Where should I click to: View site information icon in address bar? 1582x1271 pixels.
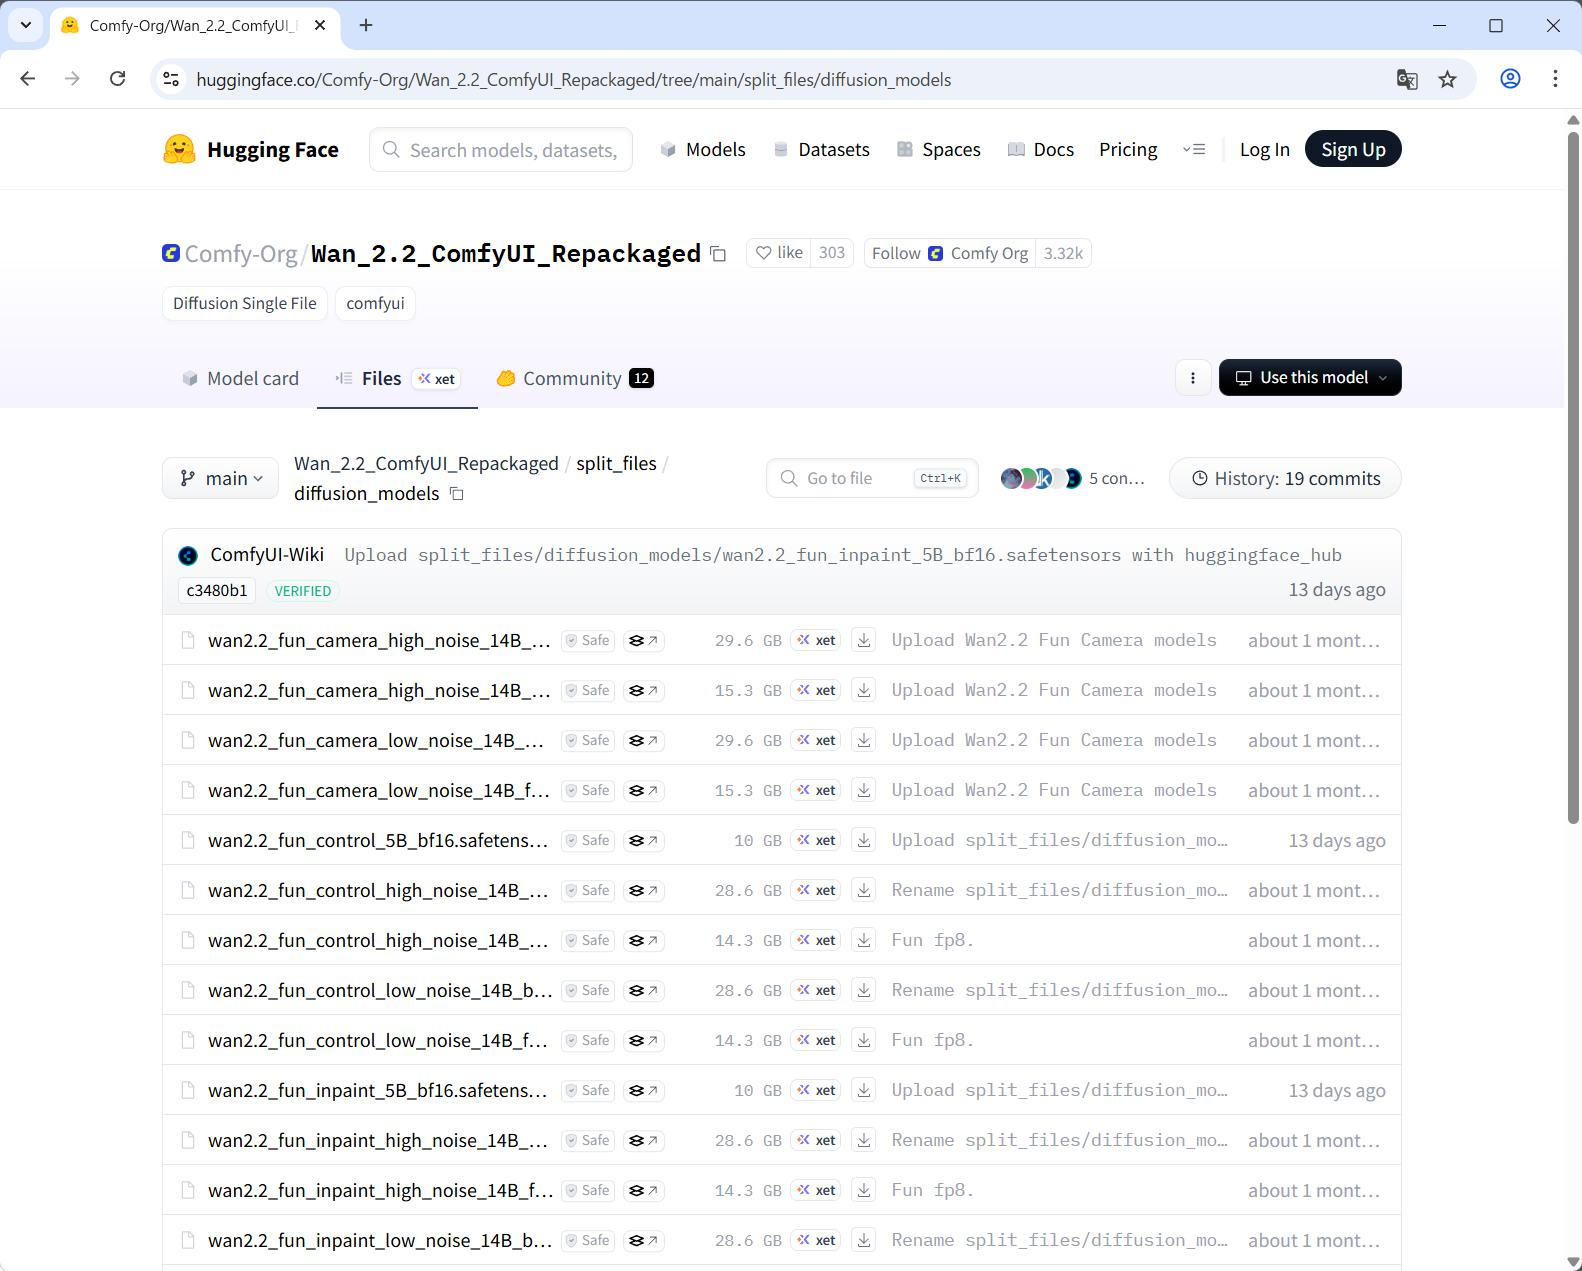[171, 79]
